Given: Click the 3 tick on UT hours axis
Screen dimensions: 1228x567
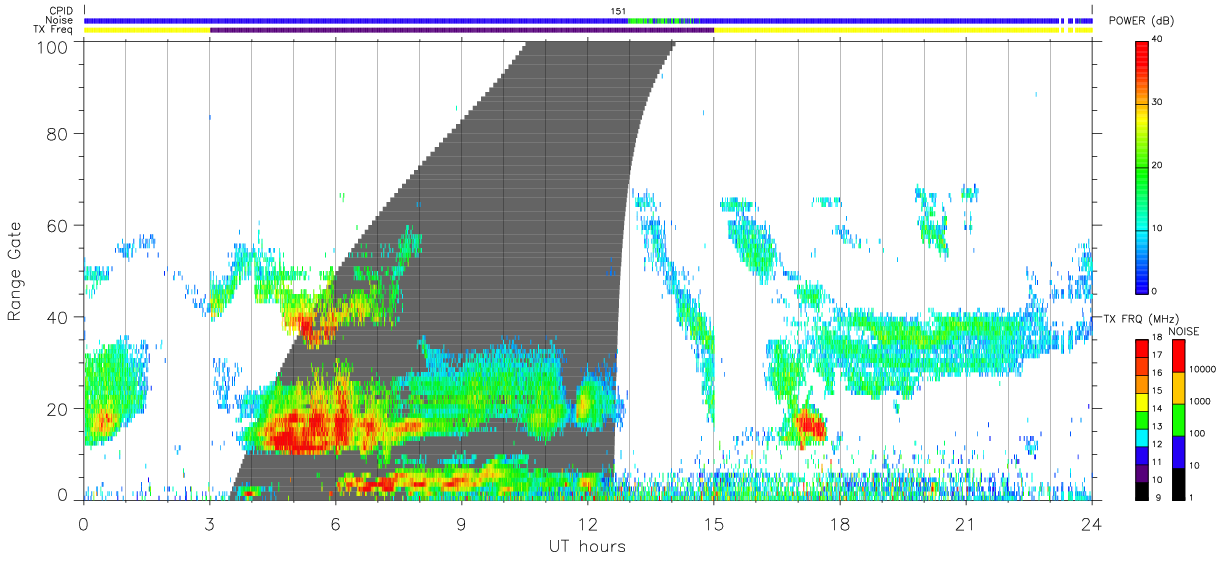Looking at the screenshot, I should point(210,524).
